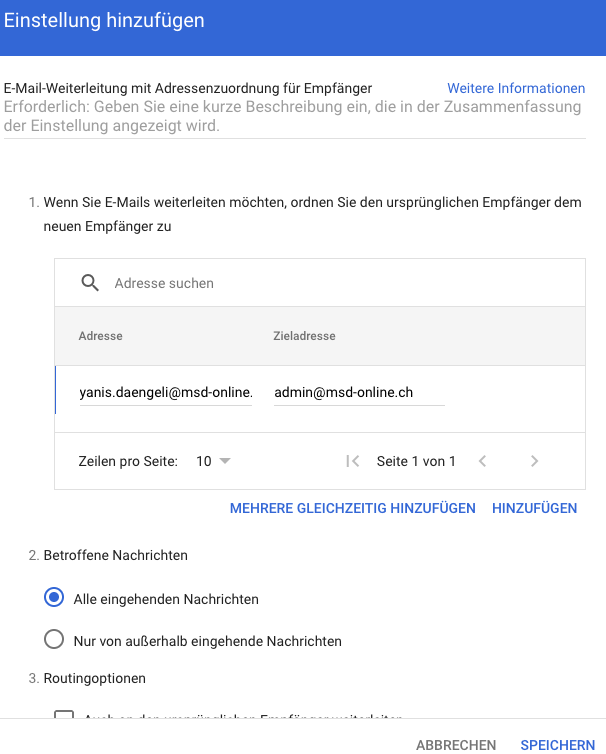Screen dimensions: 606x754
Task: Click 'MEHRERE GLEICHZEITIG HINZUFÜGEN' button
Action: 353,508
